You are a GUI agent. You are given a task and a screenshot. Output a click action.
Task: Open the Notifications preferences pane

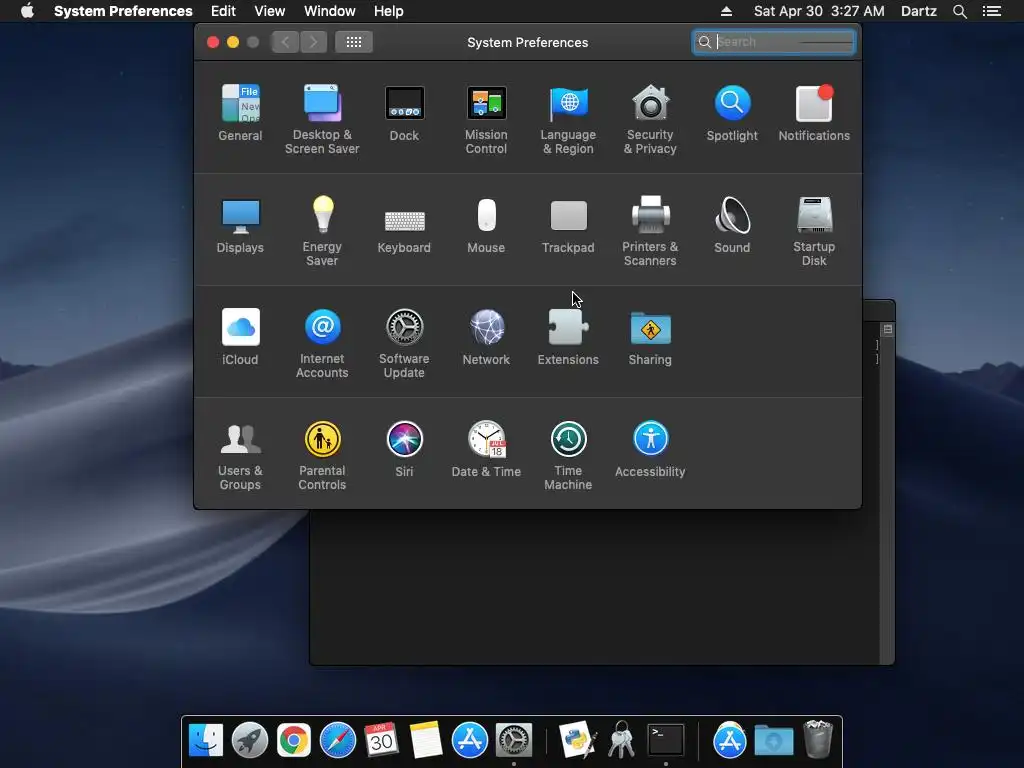point(814,113)
